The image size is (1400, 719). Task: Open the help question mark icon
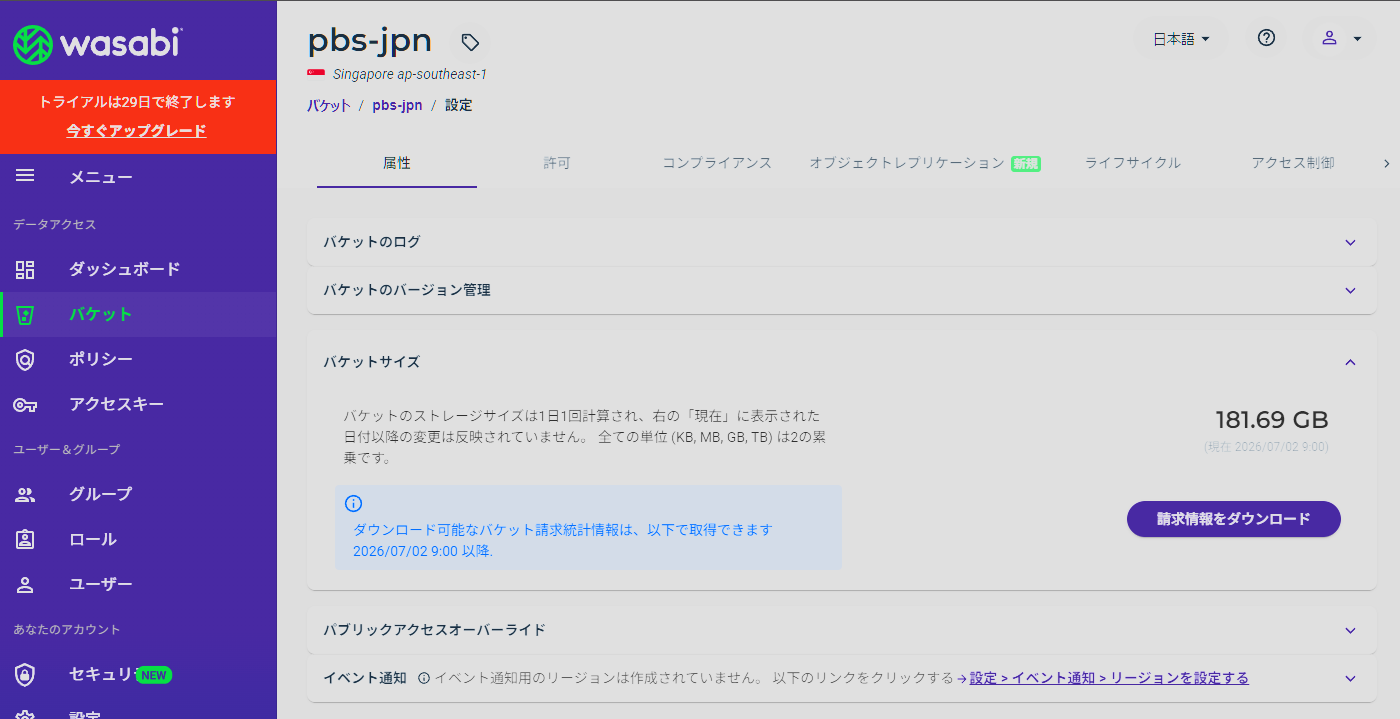click(1266, 38)
